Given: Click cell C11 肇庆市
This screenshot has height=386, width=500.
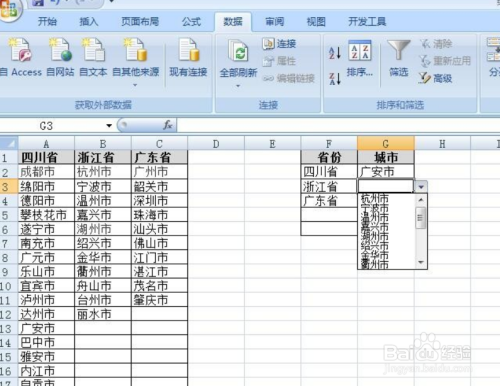Looking at the screenshot, I should pos(159,300).
